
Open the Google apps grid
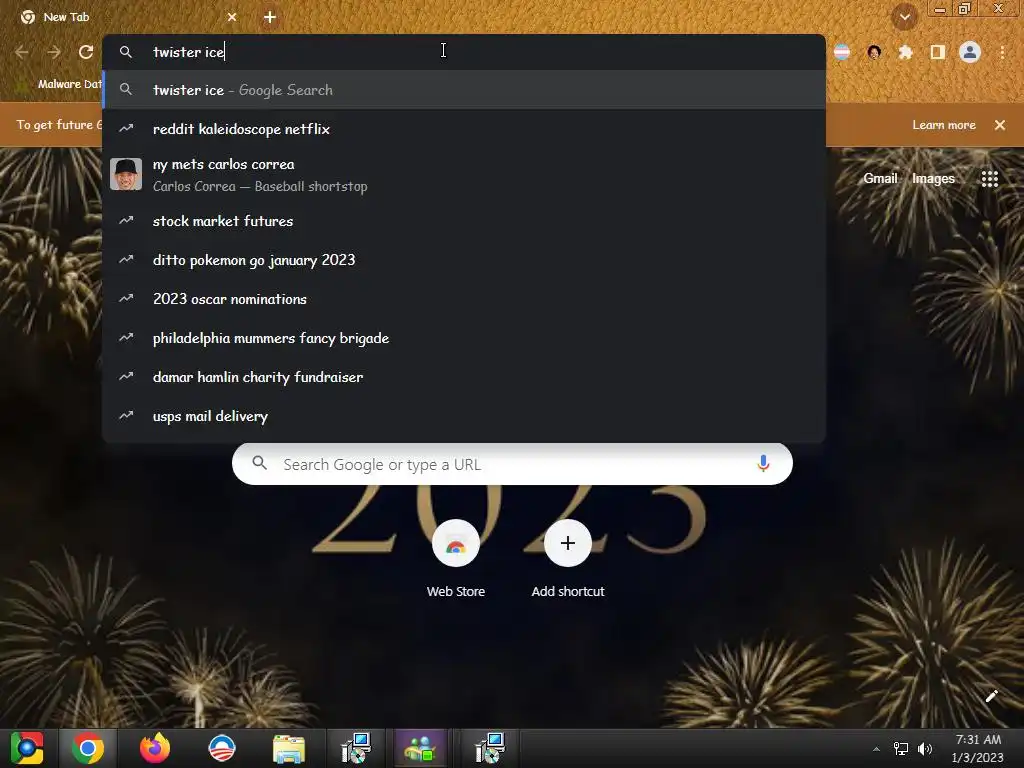point(989,178)
